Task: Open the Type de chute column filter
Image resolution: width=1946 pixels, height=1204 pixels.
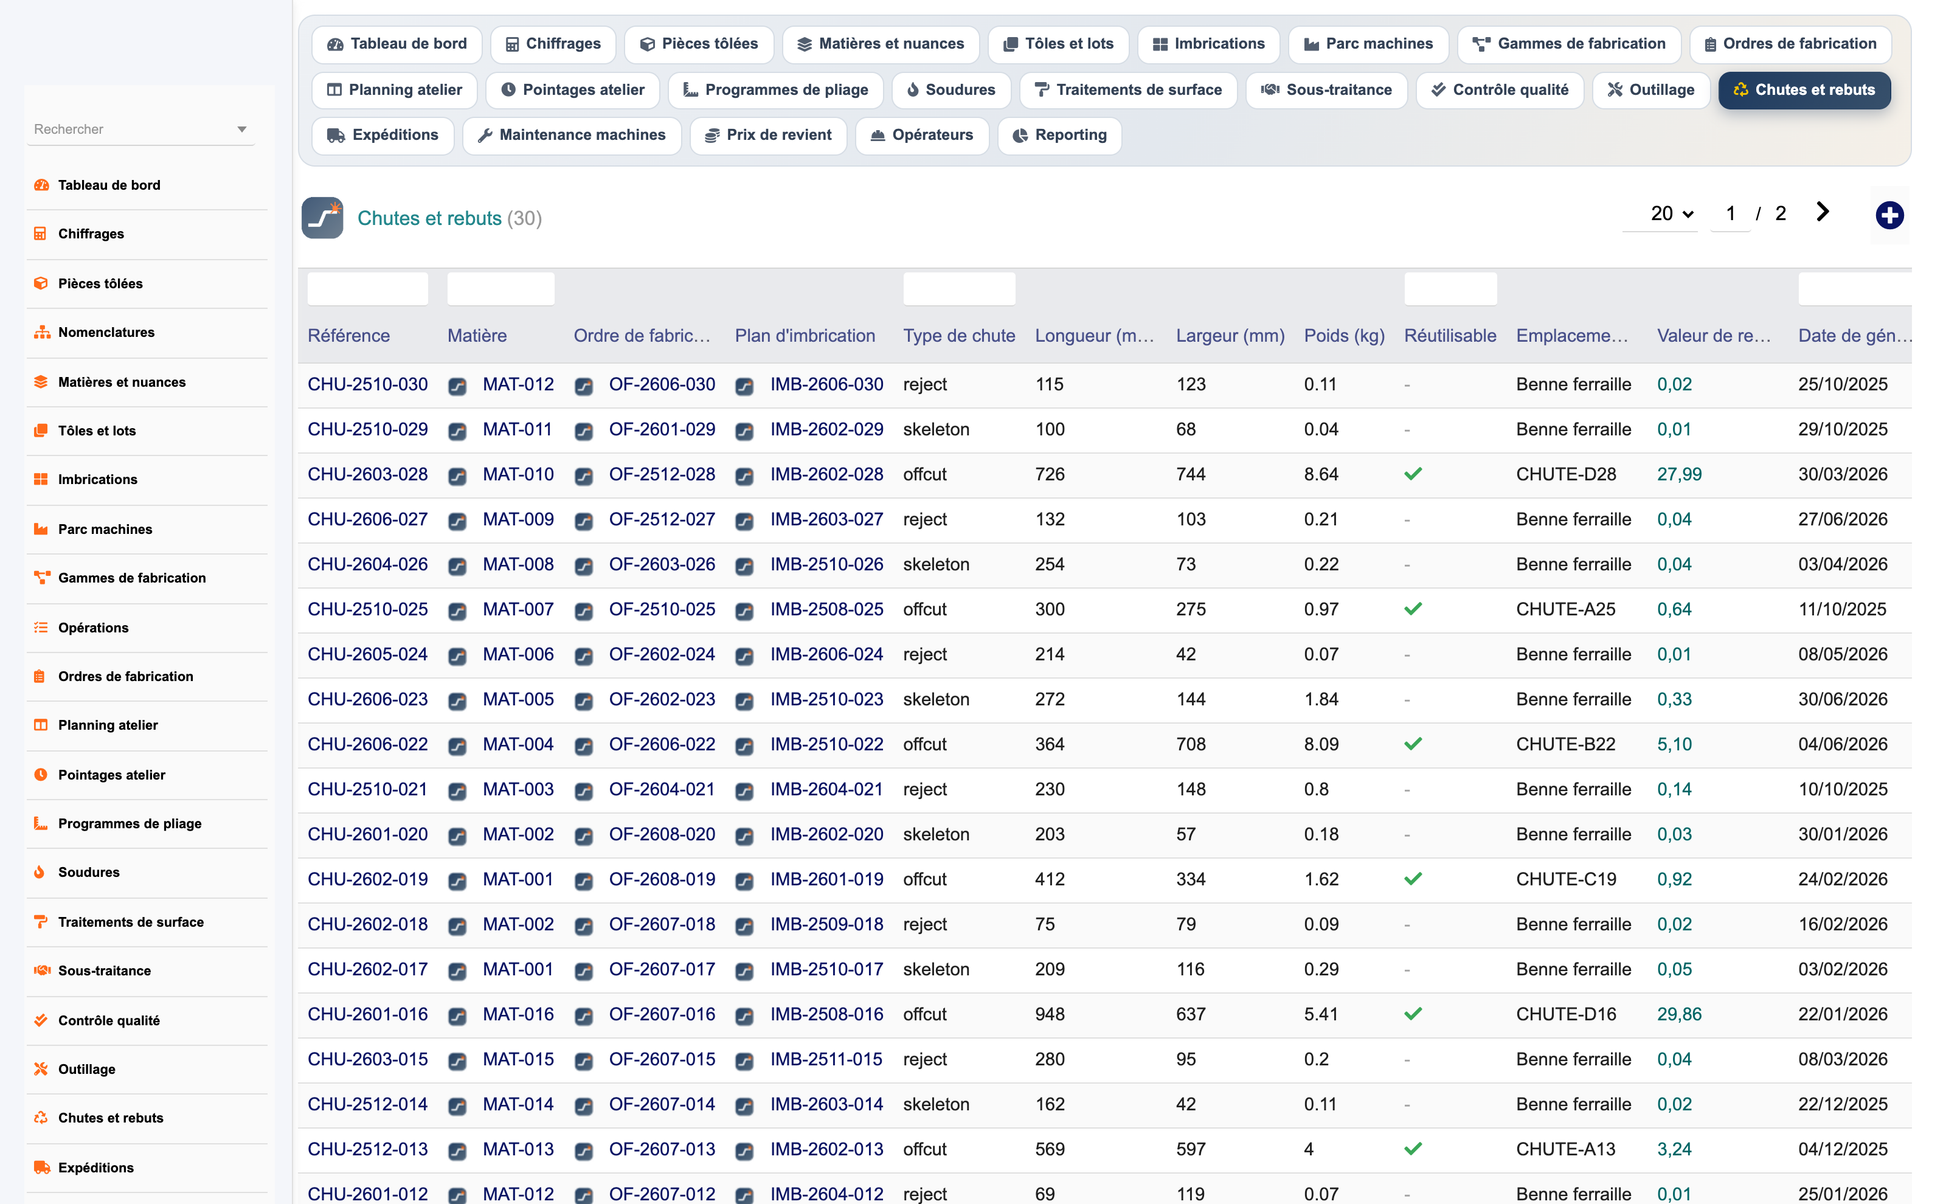Action: pos(959,289)
